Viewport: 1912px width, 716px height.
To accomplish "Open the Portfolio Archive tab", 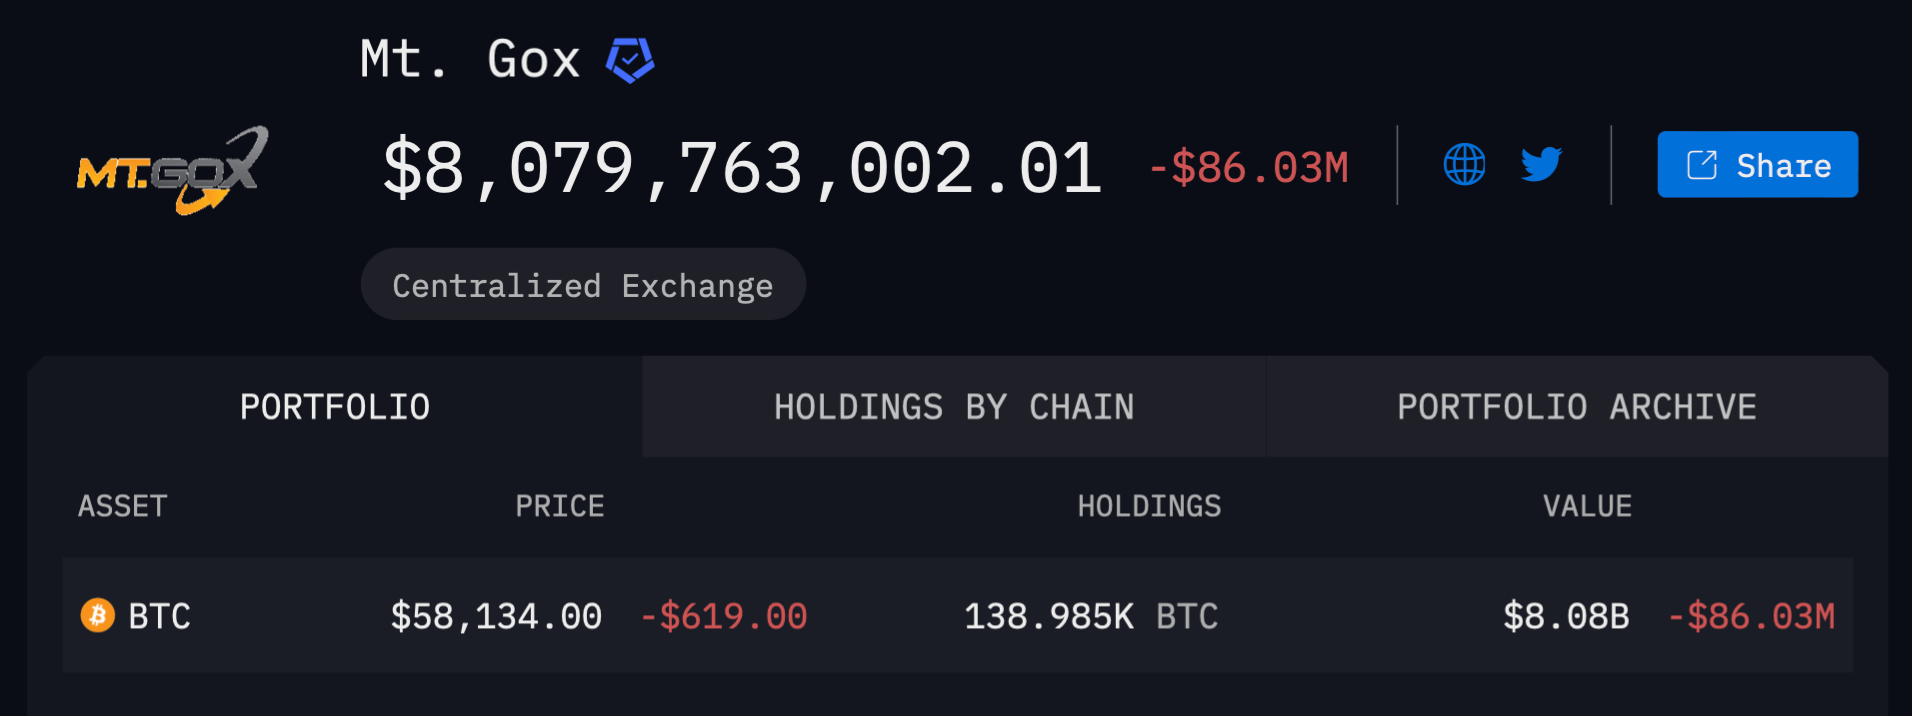I will [1577, 407].
